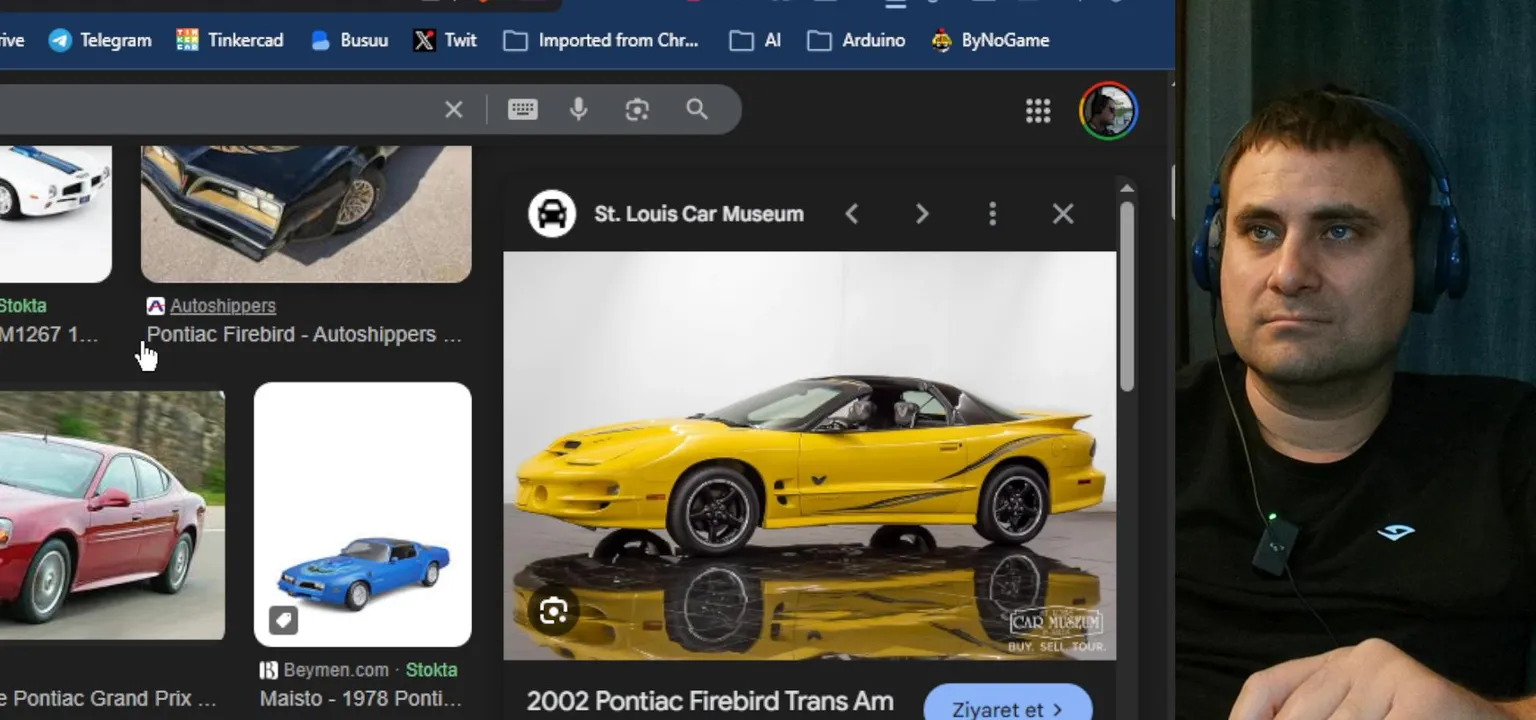Open the St. Louis Car Museum source link
Image resolution: width=1536 pixels, height=720 pixels.
coord(699,214)
